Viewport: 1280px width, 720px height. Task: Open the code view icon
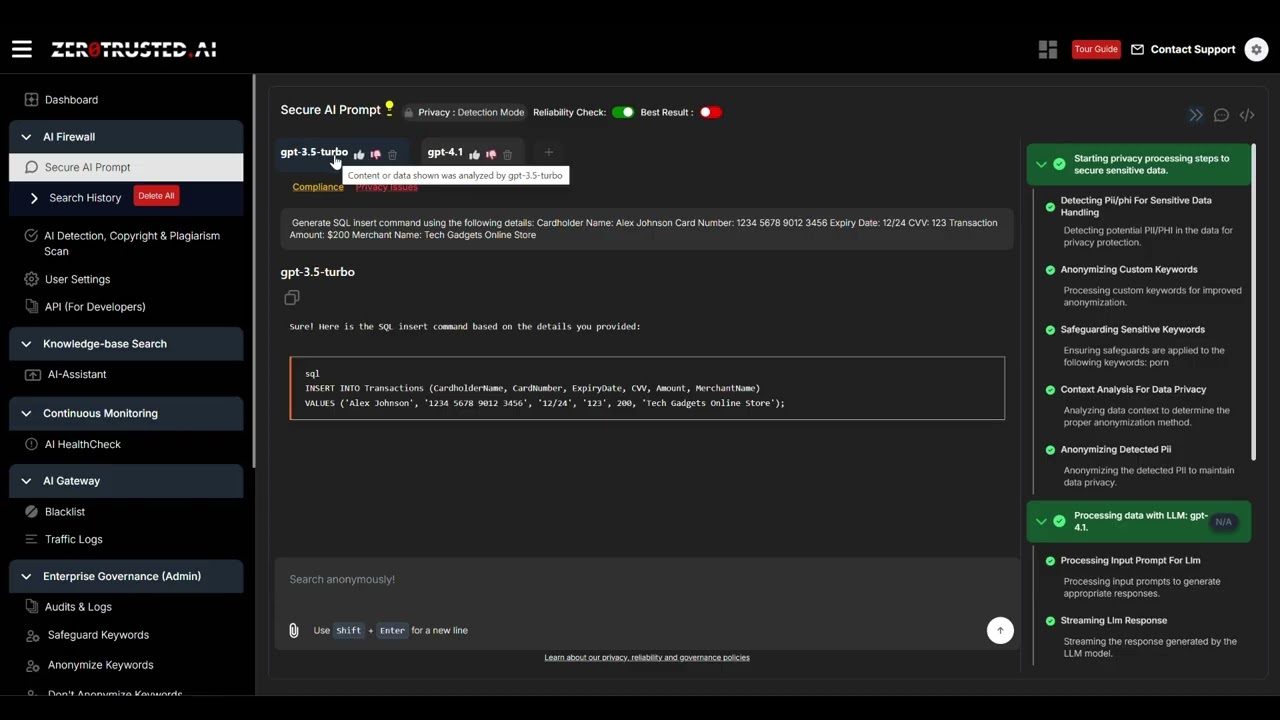[1247, 115]
